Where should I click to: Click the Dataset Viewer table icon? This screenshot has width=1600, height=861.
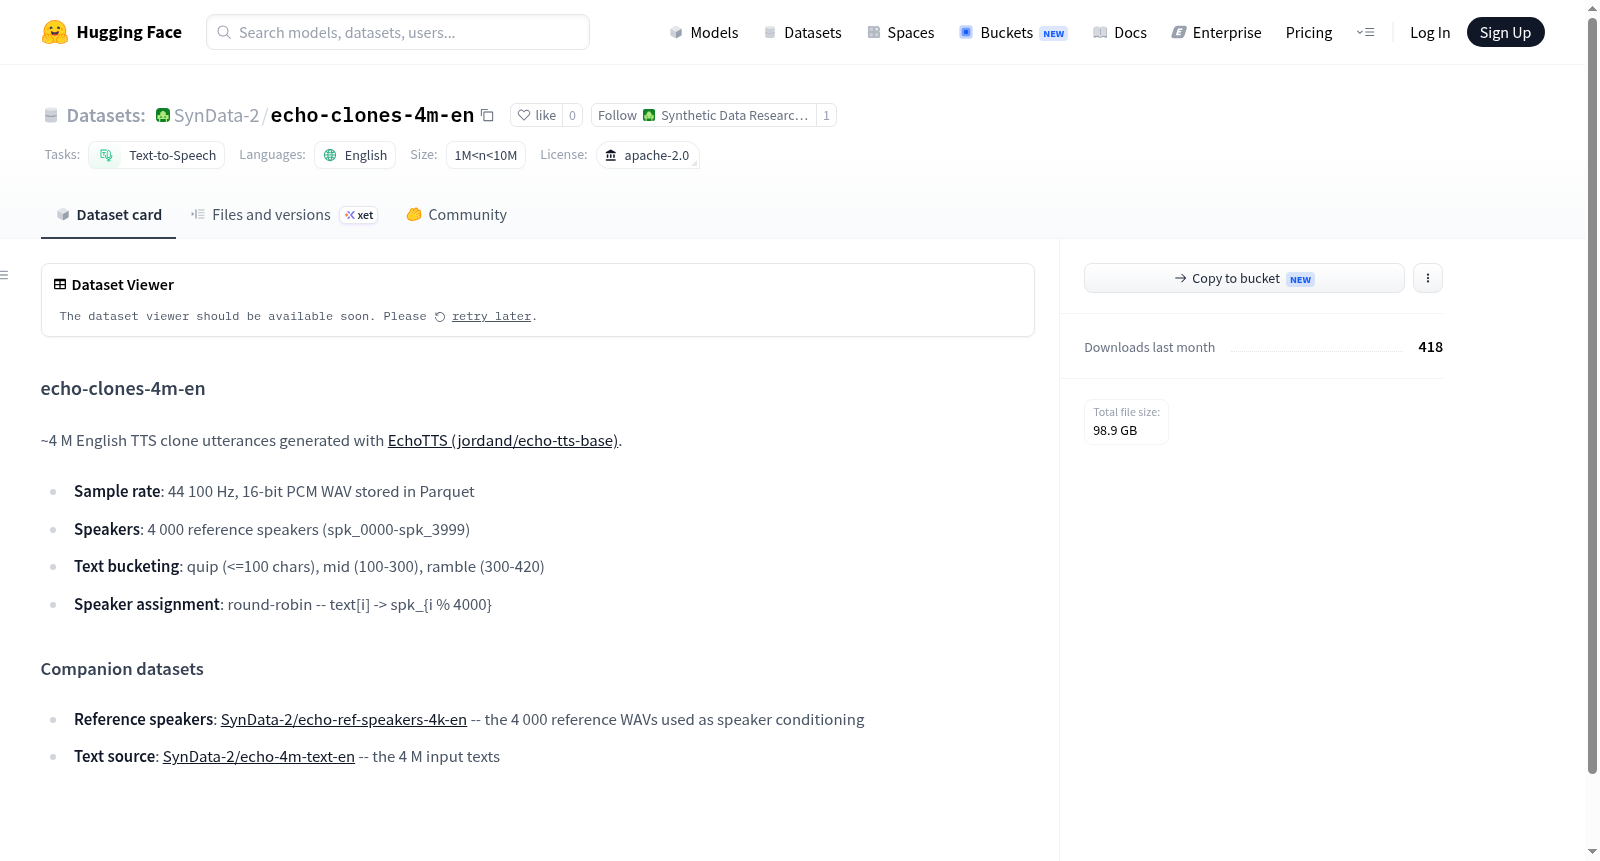[60, 284]
